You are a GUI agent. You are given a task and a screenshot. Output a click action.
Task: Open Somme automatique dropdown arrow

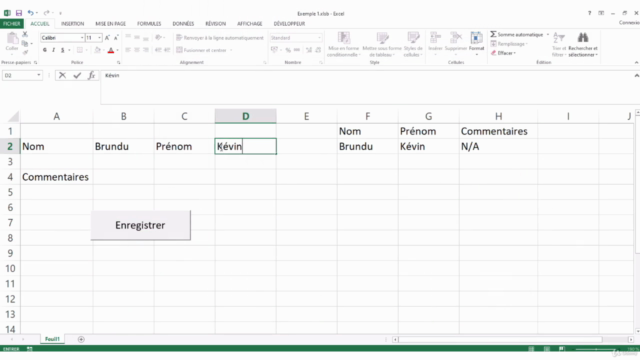(x=548, y=35)
